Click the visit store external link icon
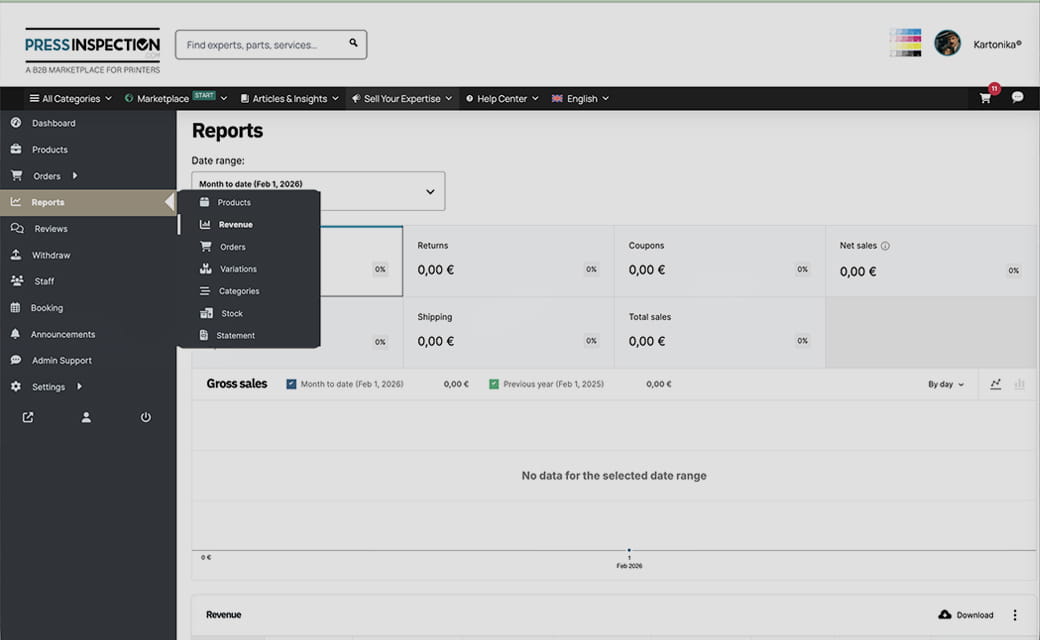 pyautogui.click(x=28, y=417)
